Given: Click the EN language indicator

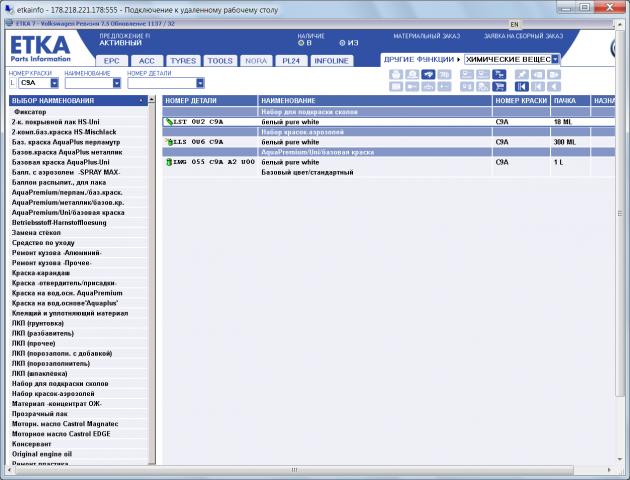Looking at the screenshot, I should (514, 25).
